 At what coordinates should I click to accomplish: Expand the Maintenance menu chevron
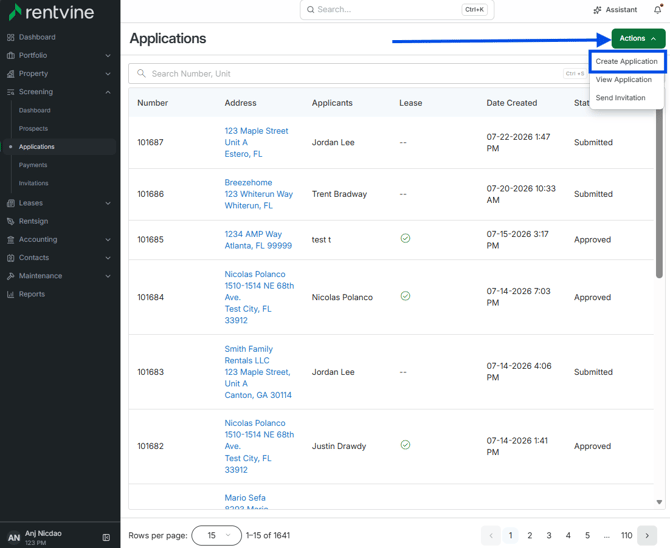click(108, 276)
